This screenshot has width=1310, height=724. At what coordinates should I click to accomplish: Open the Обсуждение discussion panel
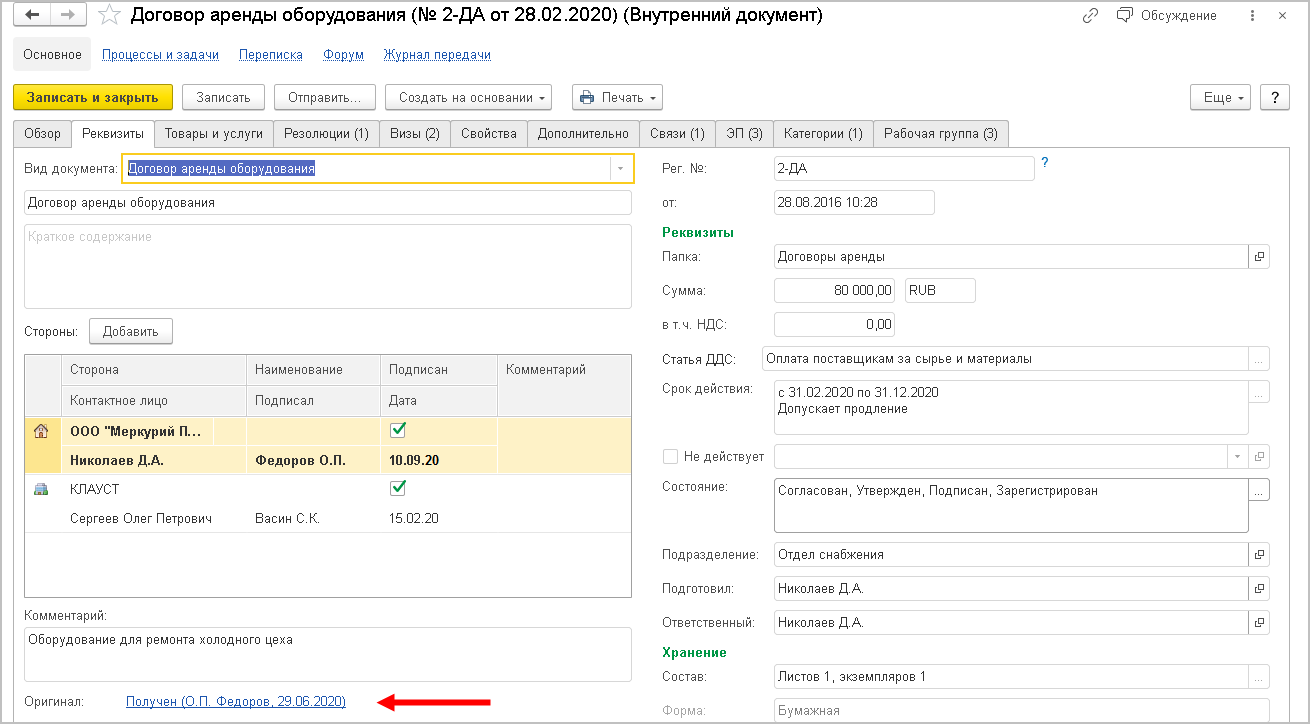point(1167,16)
